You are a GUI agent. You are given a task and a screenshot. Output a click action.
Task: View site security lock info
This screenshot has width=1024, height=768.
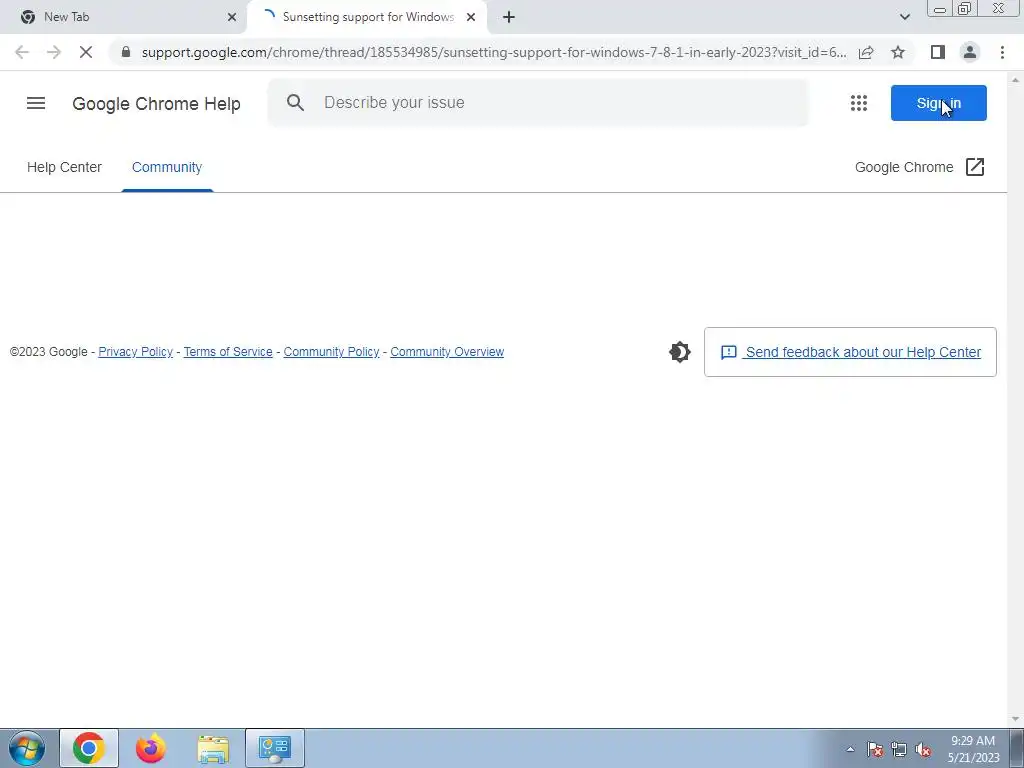[126, 52]
